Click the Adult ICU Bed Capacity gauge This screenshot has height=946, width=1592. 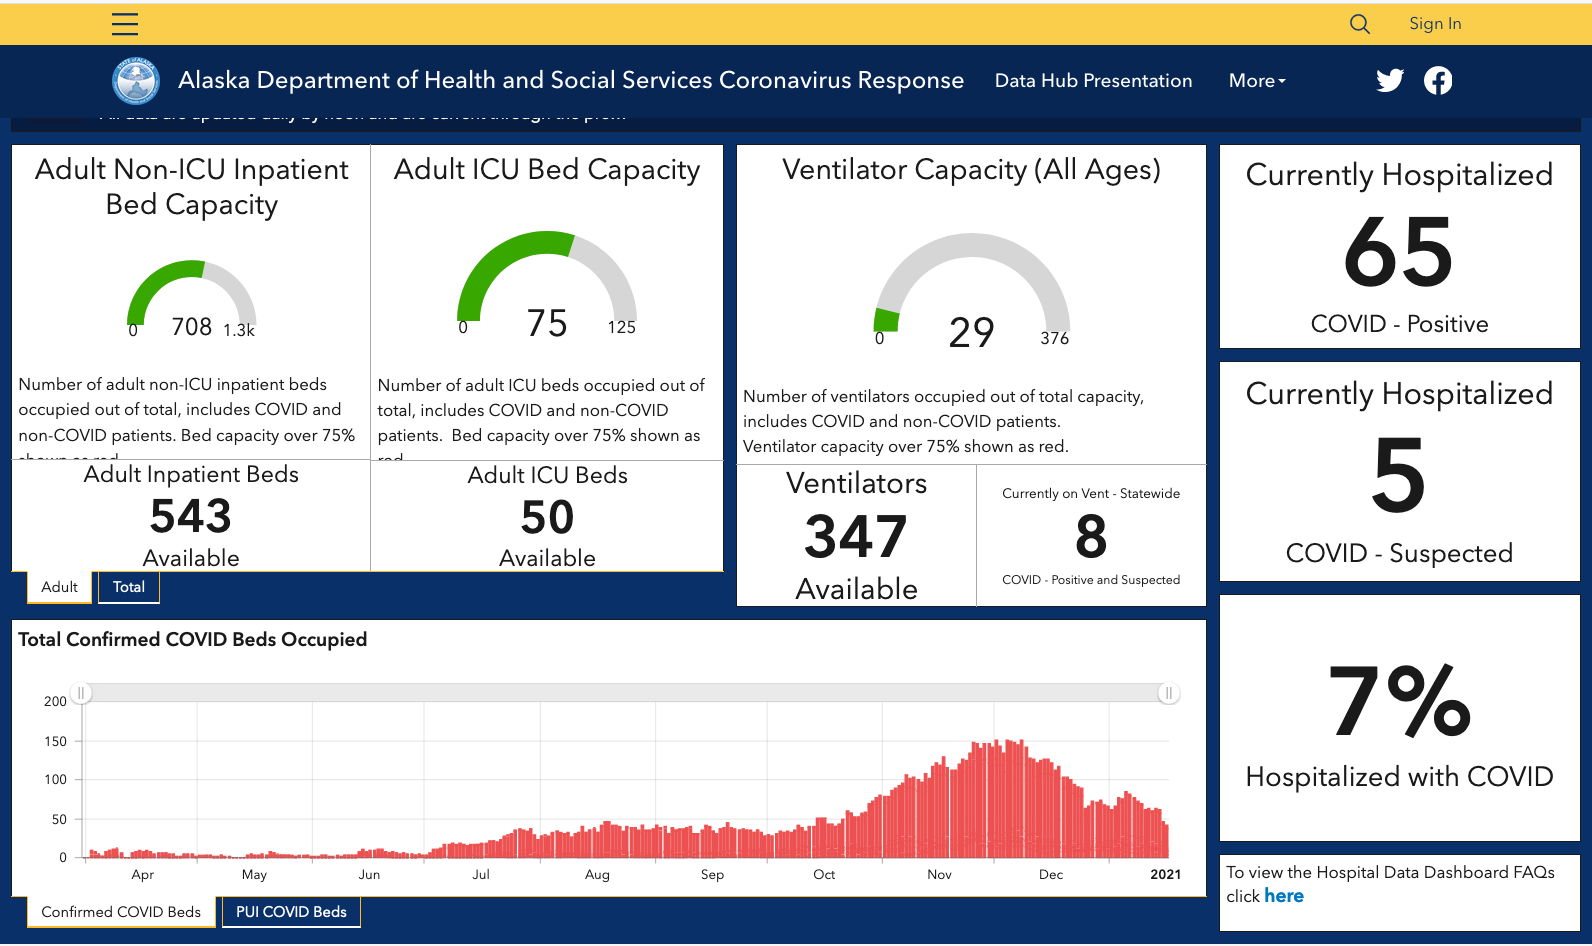pyautogui.click(x=547, y=285)
